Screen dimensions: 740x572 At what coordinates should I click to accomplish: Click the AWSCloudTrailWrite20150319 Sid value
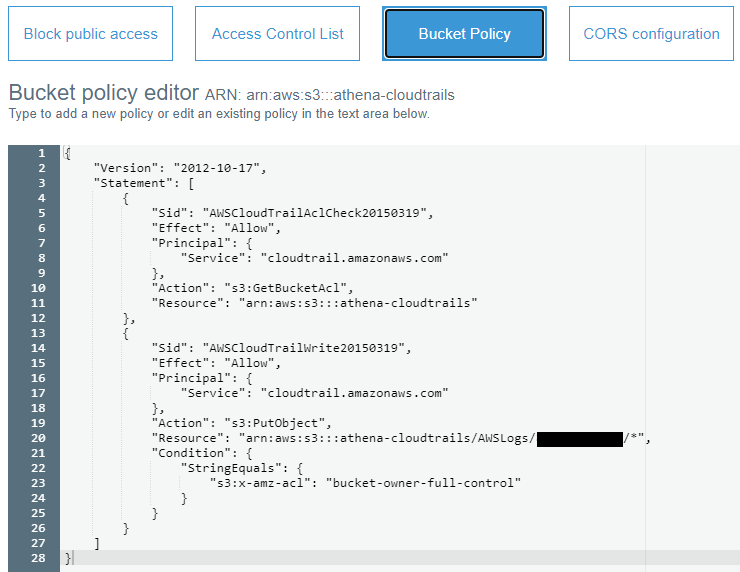(304, 348)
